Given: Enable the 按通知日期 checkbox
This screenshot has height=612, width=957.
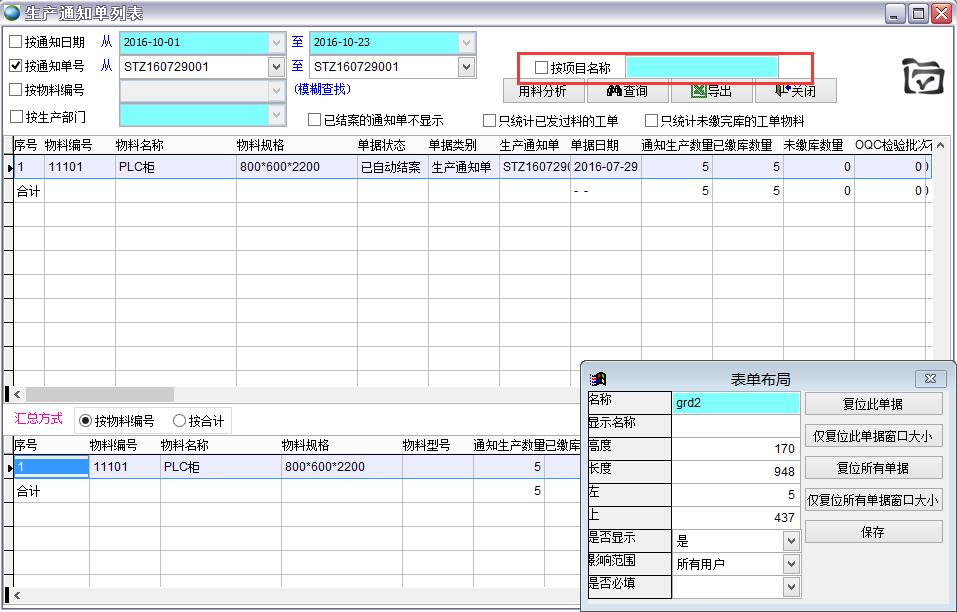Looking at the screenshot, I should pyautogui.click(x=15, y=42).
